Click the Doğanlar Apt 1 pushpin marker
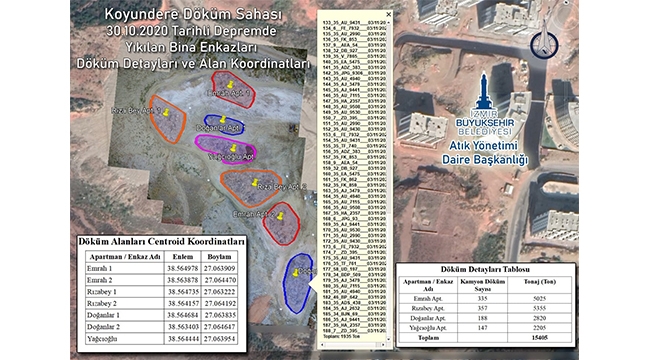 click(x=223, y=120)
